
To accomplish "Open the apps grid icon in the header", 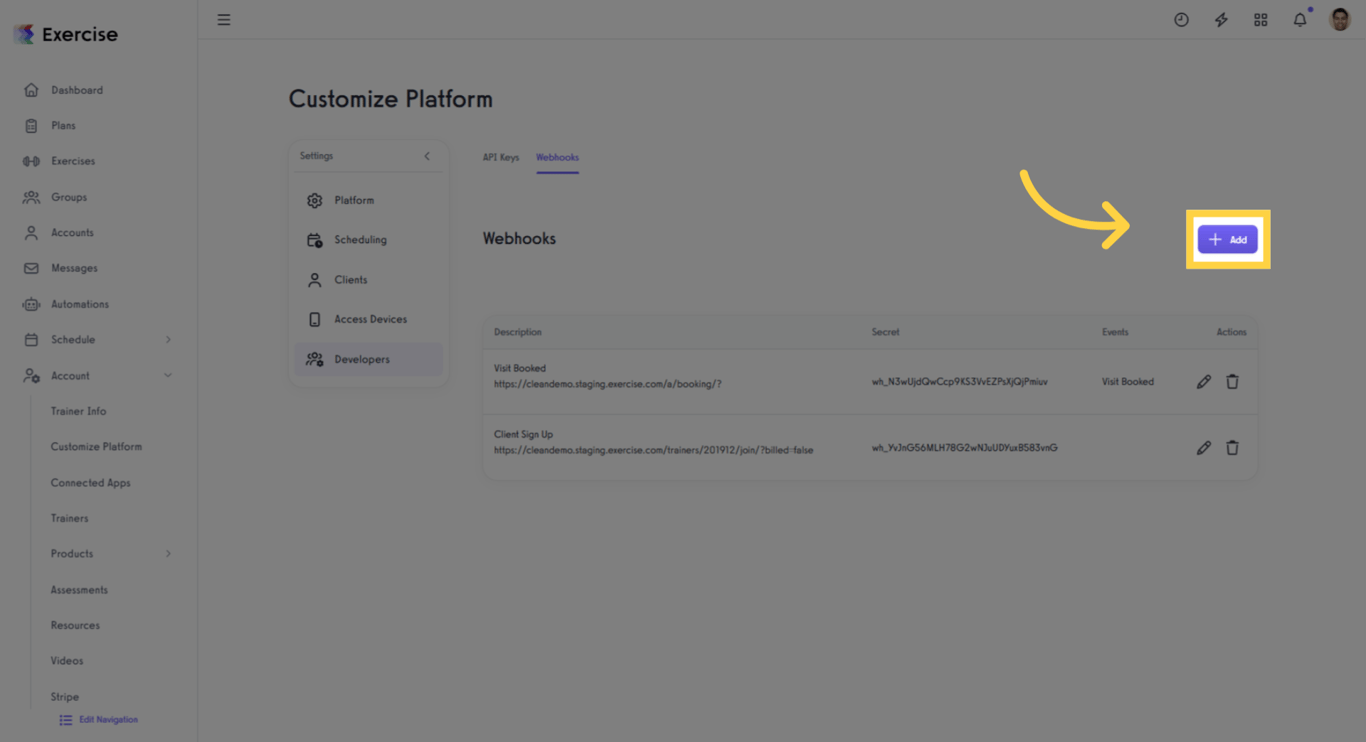I will 1260,19.
